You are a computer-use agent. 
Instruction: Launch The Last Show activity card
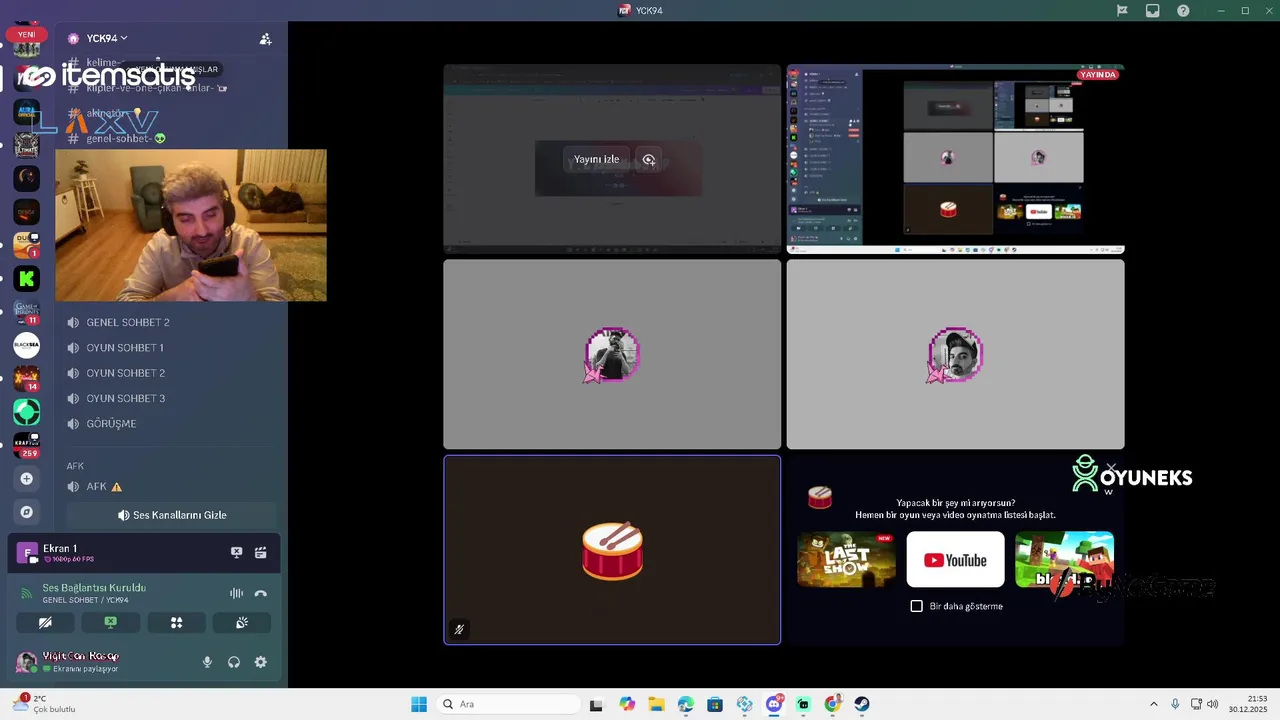[x=846, y=559]
